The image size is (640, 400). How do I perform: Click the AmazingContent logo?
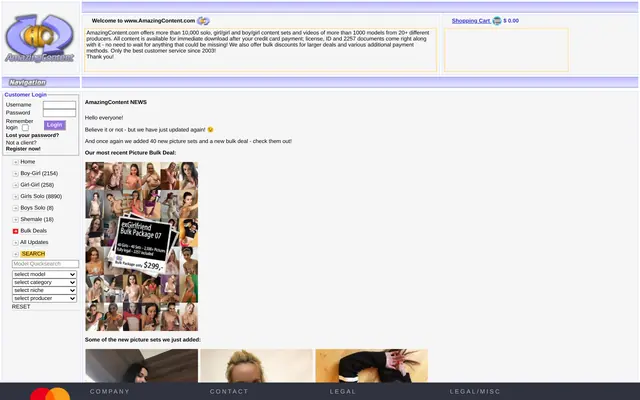coord(40,38)
